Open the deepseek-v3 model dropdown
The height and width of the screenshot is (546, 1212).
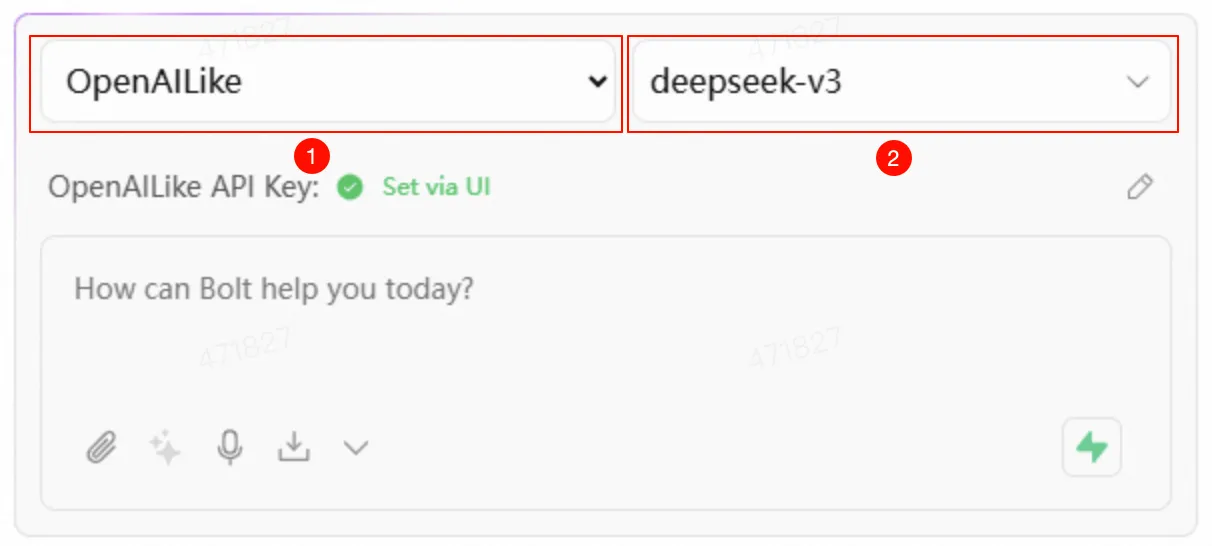click(900, 82)
